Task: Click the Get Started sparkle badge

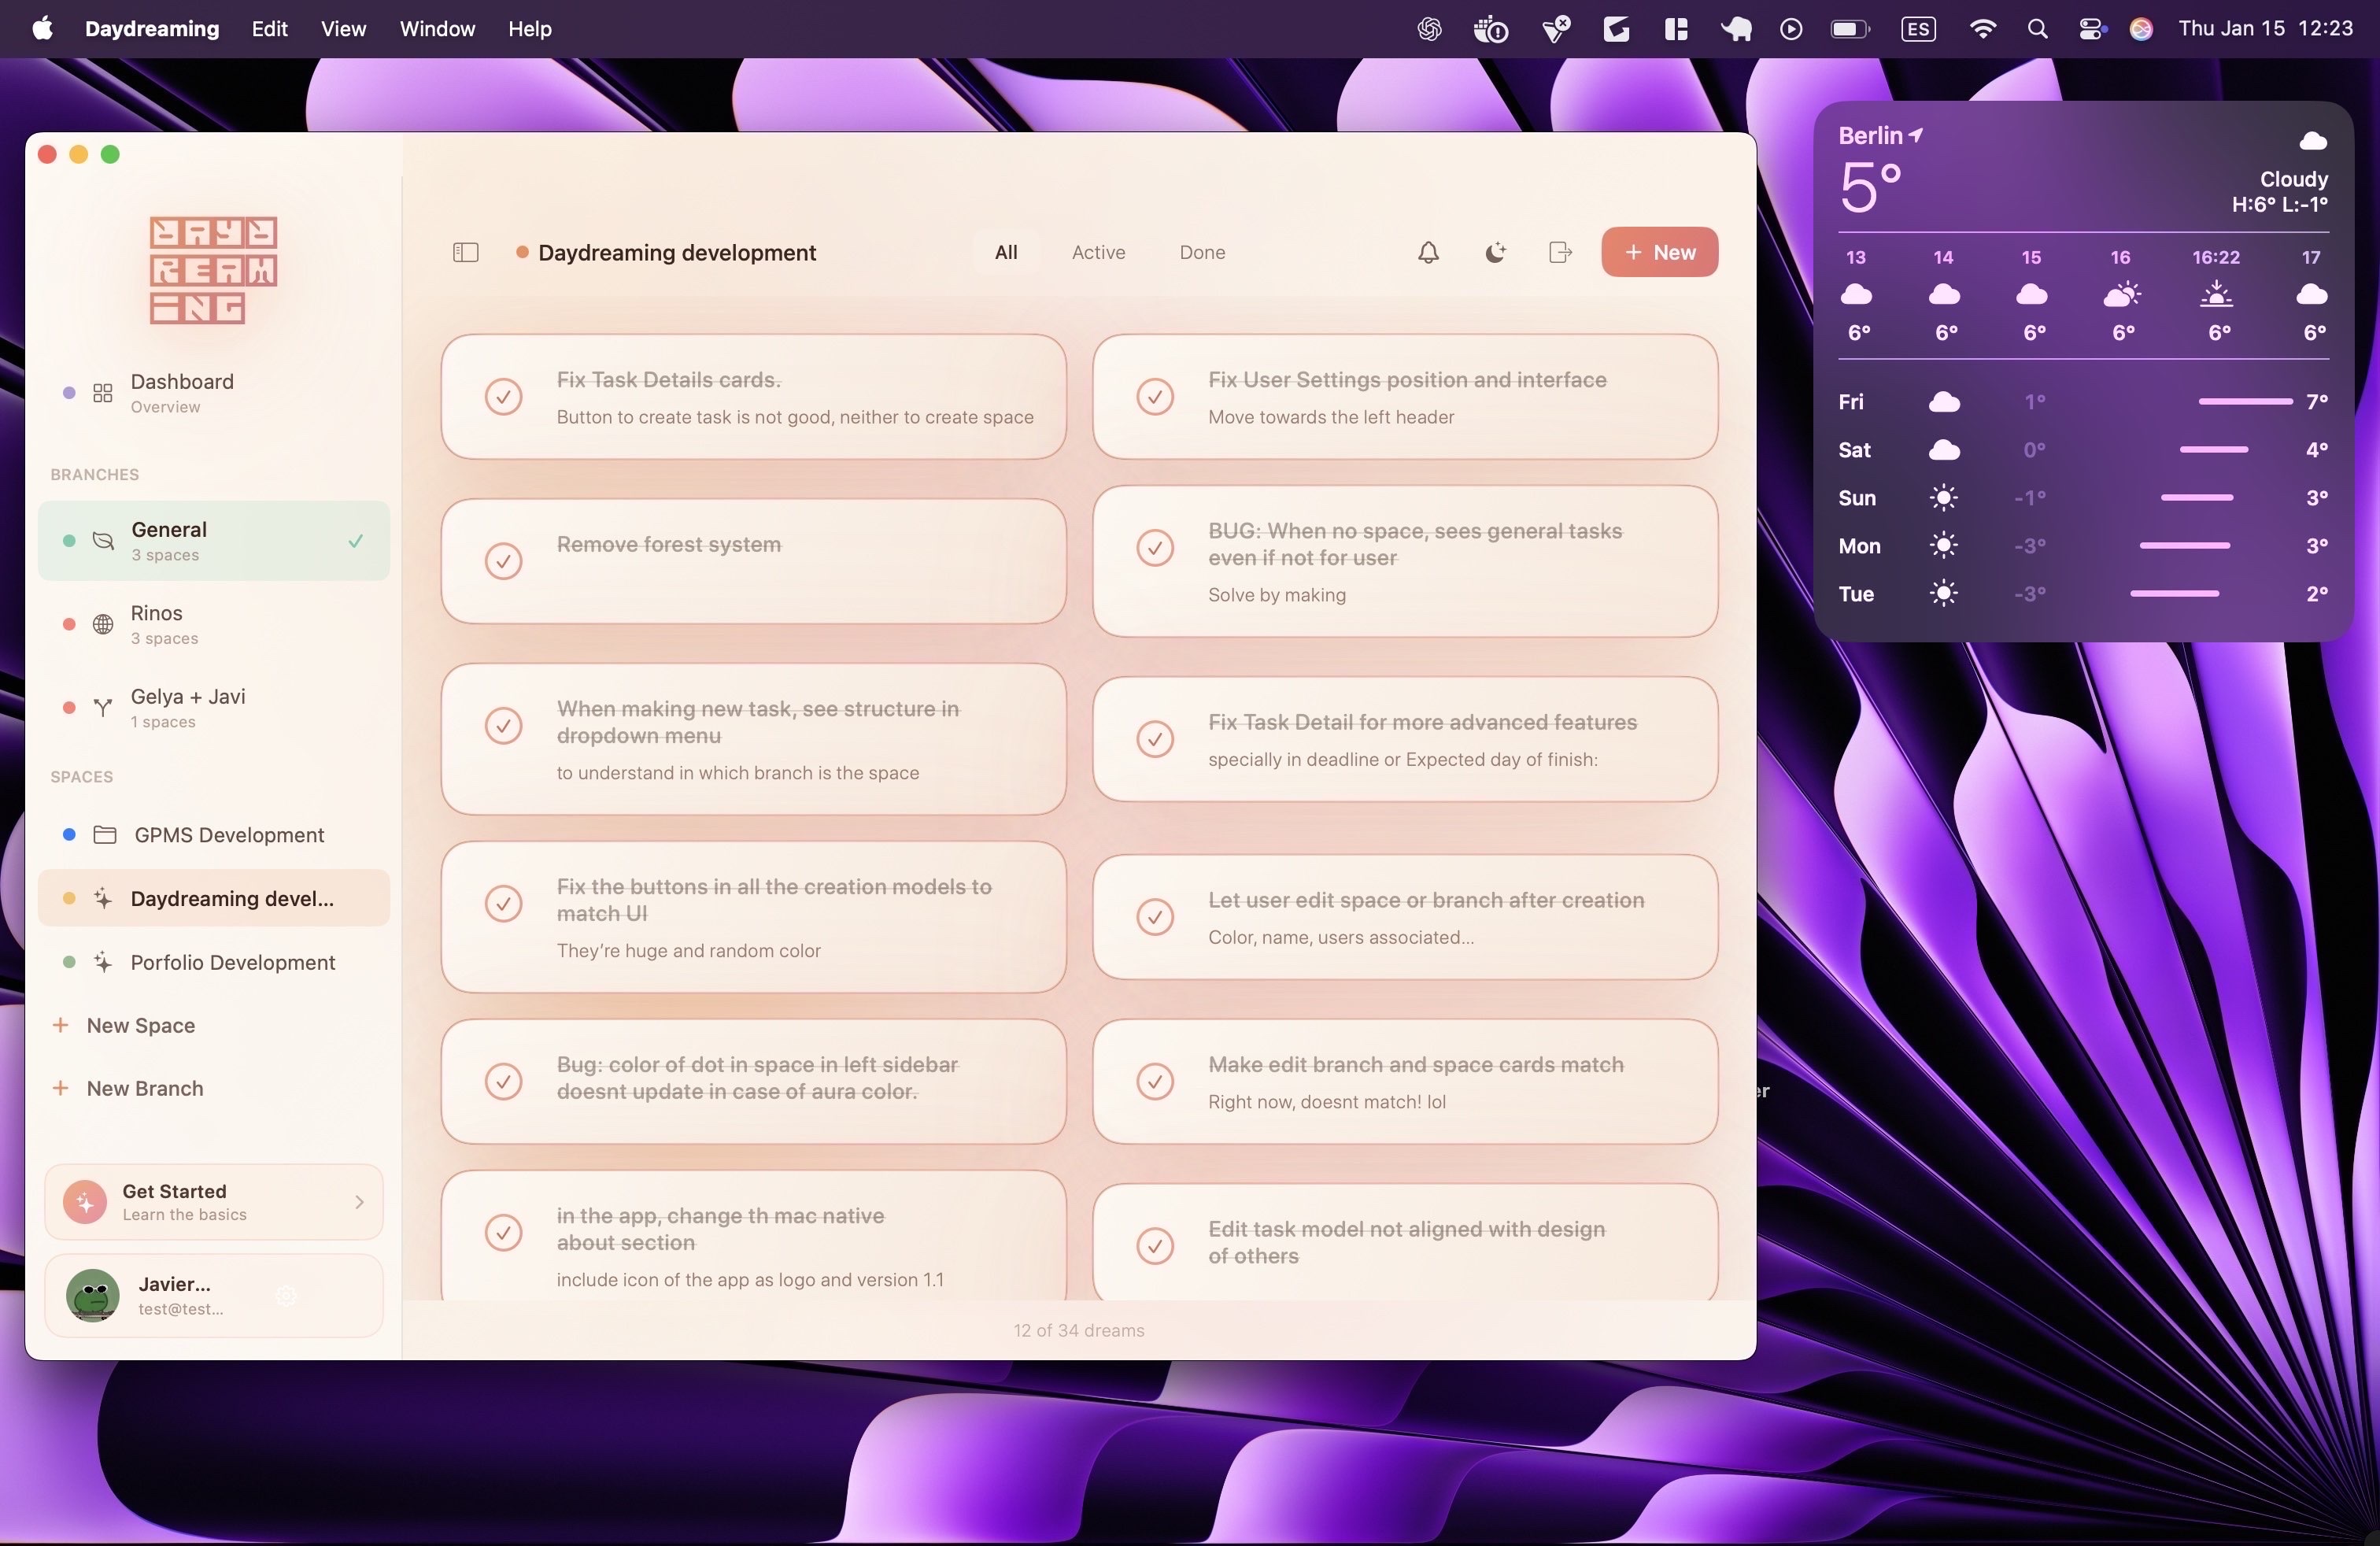Action: click(x=85, y=1202)
